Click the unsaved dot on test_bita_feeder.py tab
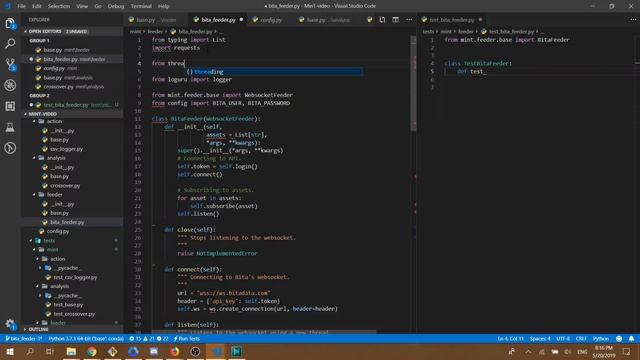Viewport: 640px width, 360px height. click(480, 20)
